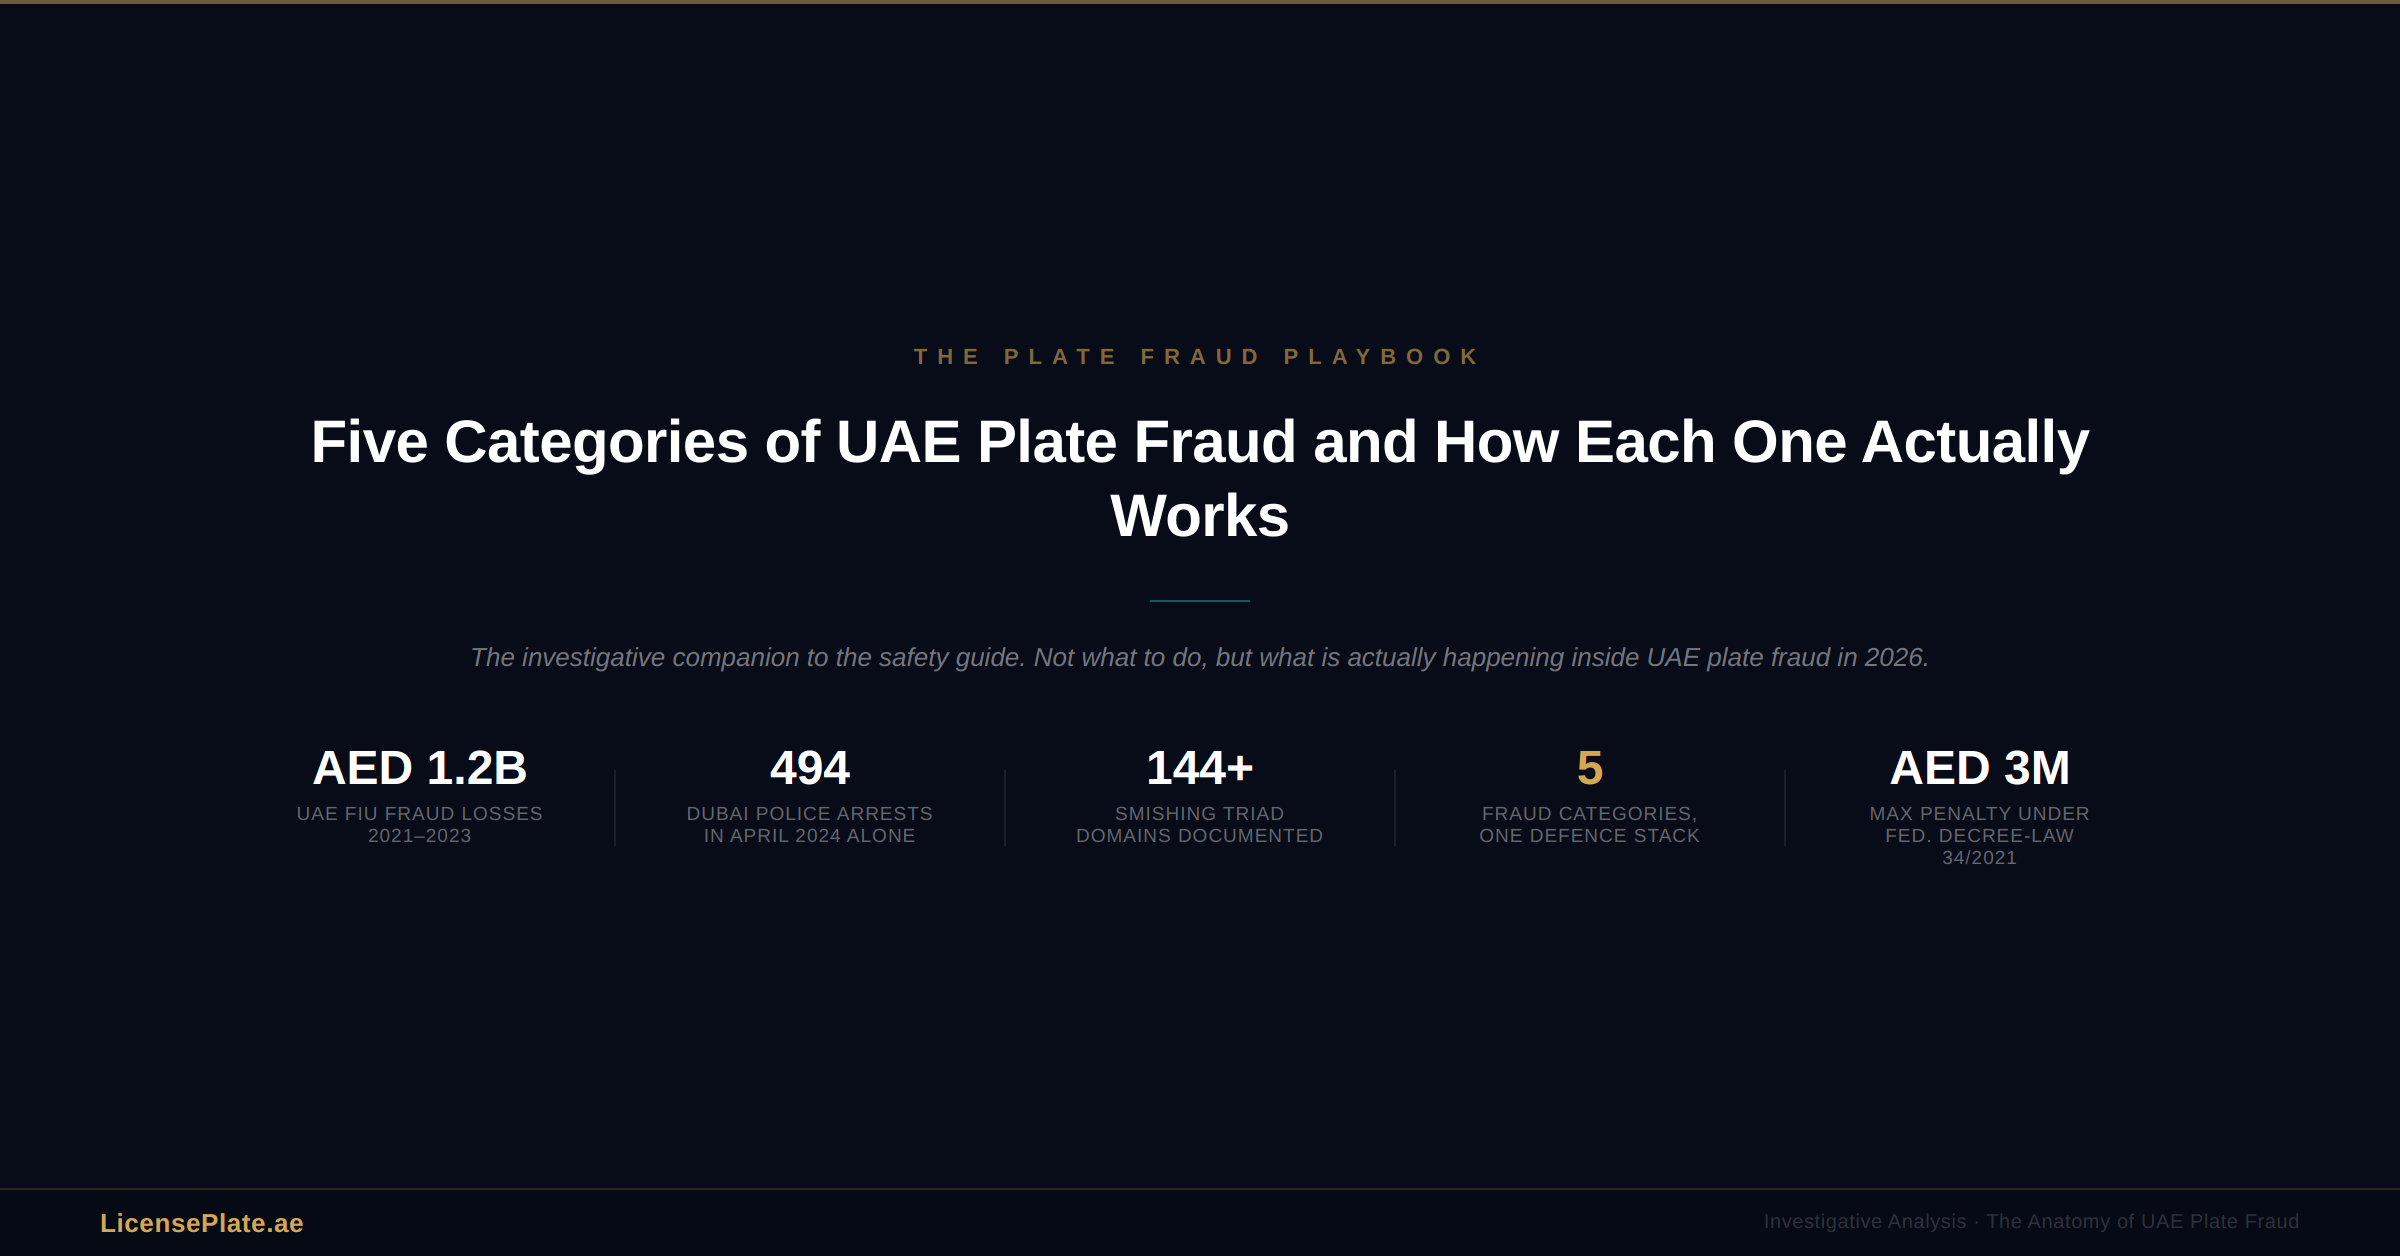This screenshot has width=2400, height=1256.
Task: Click the word "Works" in the title
Action: (x=1199, y=516)
